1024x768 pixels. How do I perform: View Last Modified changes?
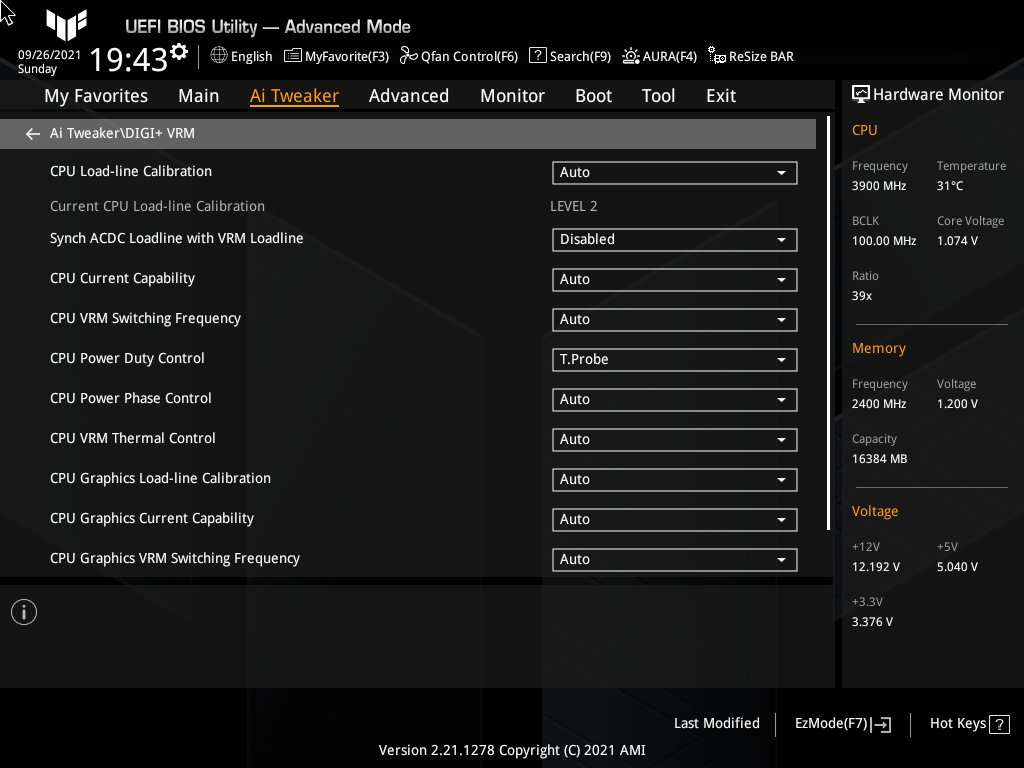pos(716,723)
